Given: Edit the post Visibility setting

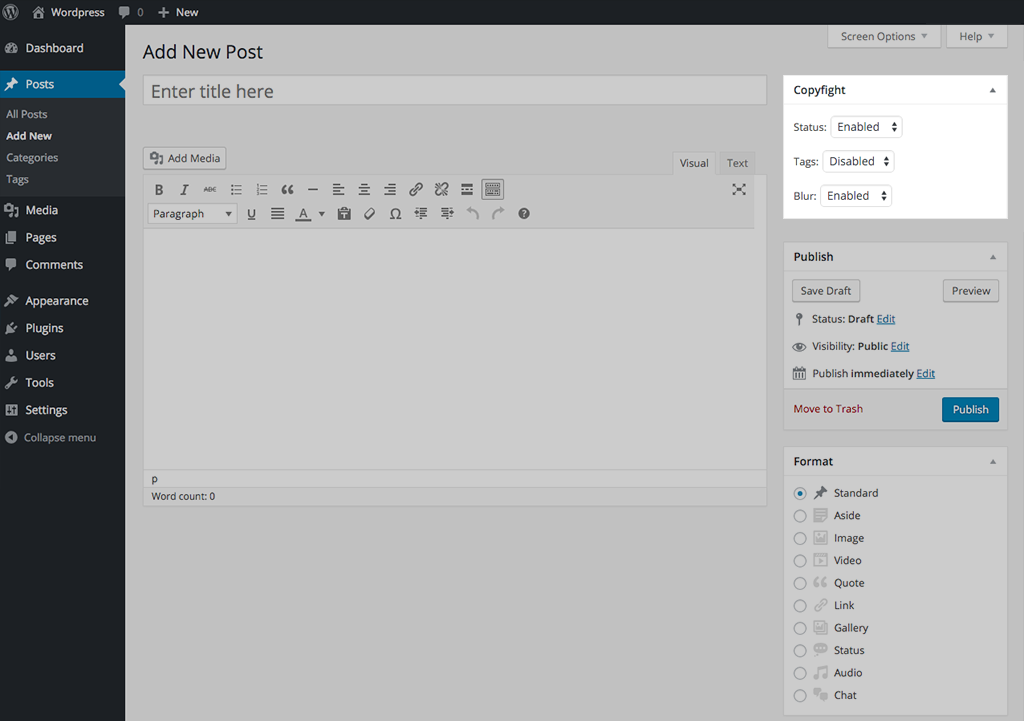Looking at the screenshot, I should click(x=900, y=346).
